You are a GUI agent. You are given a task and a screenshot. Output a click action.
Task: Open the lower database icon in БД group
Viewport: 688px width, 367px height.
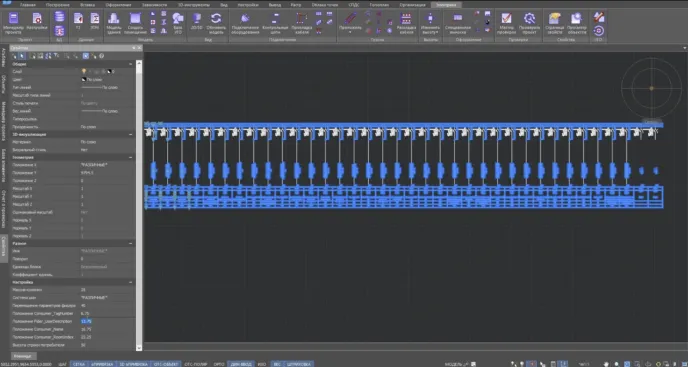point(60,31)
